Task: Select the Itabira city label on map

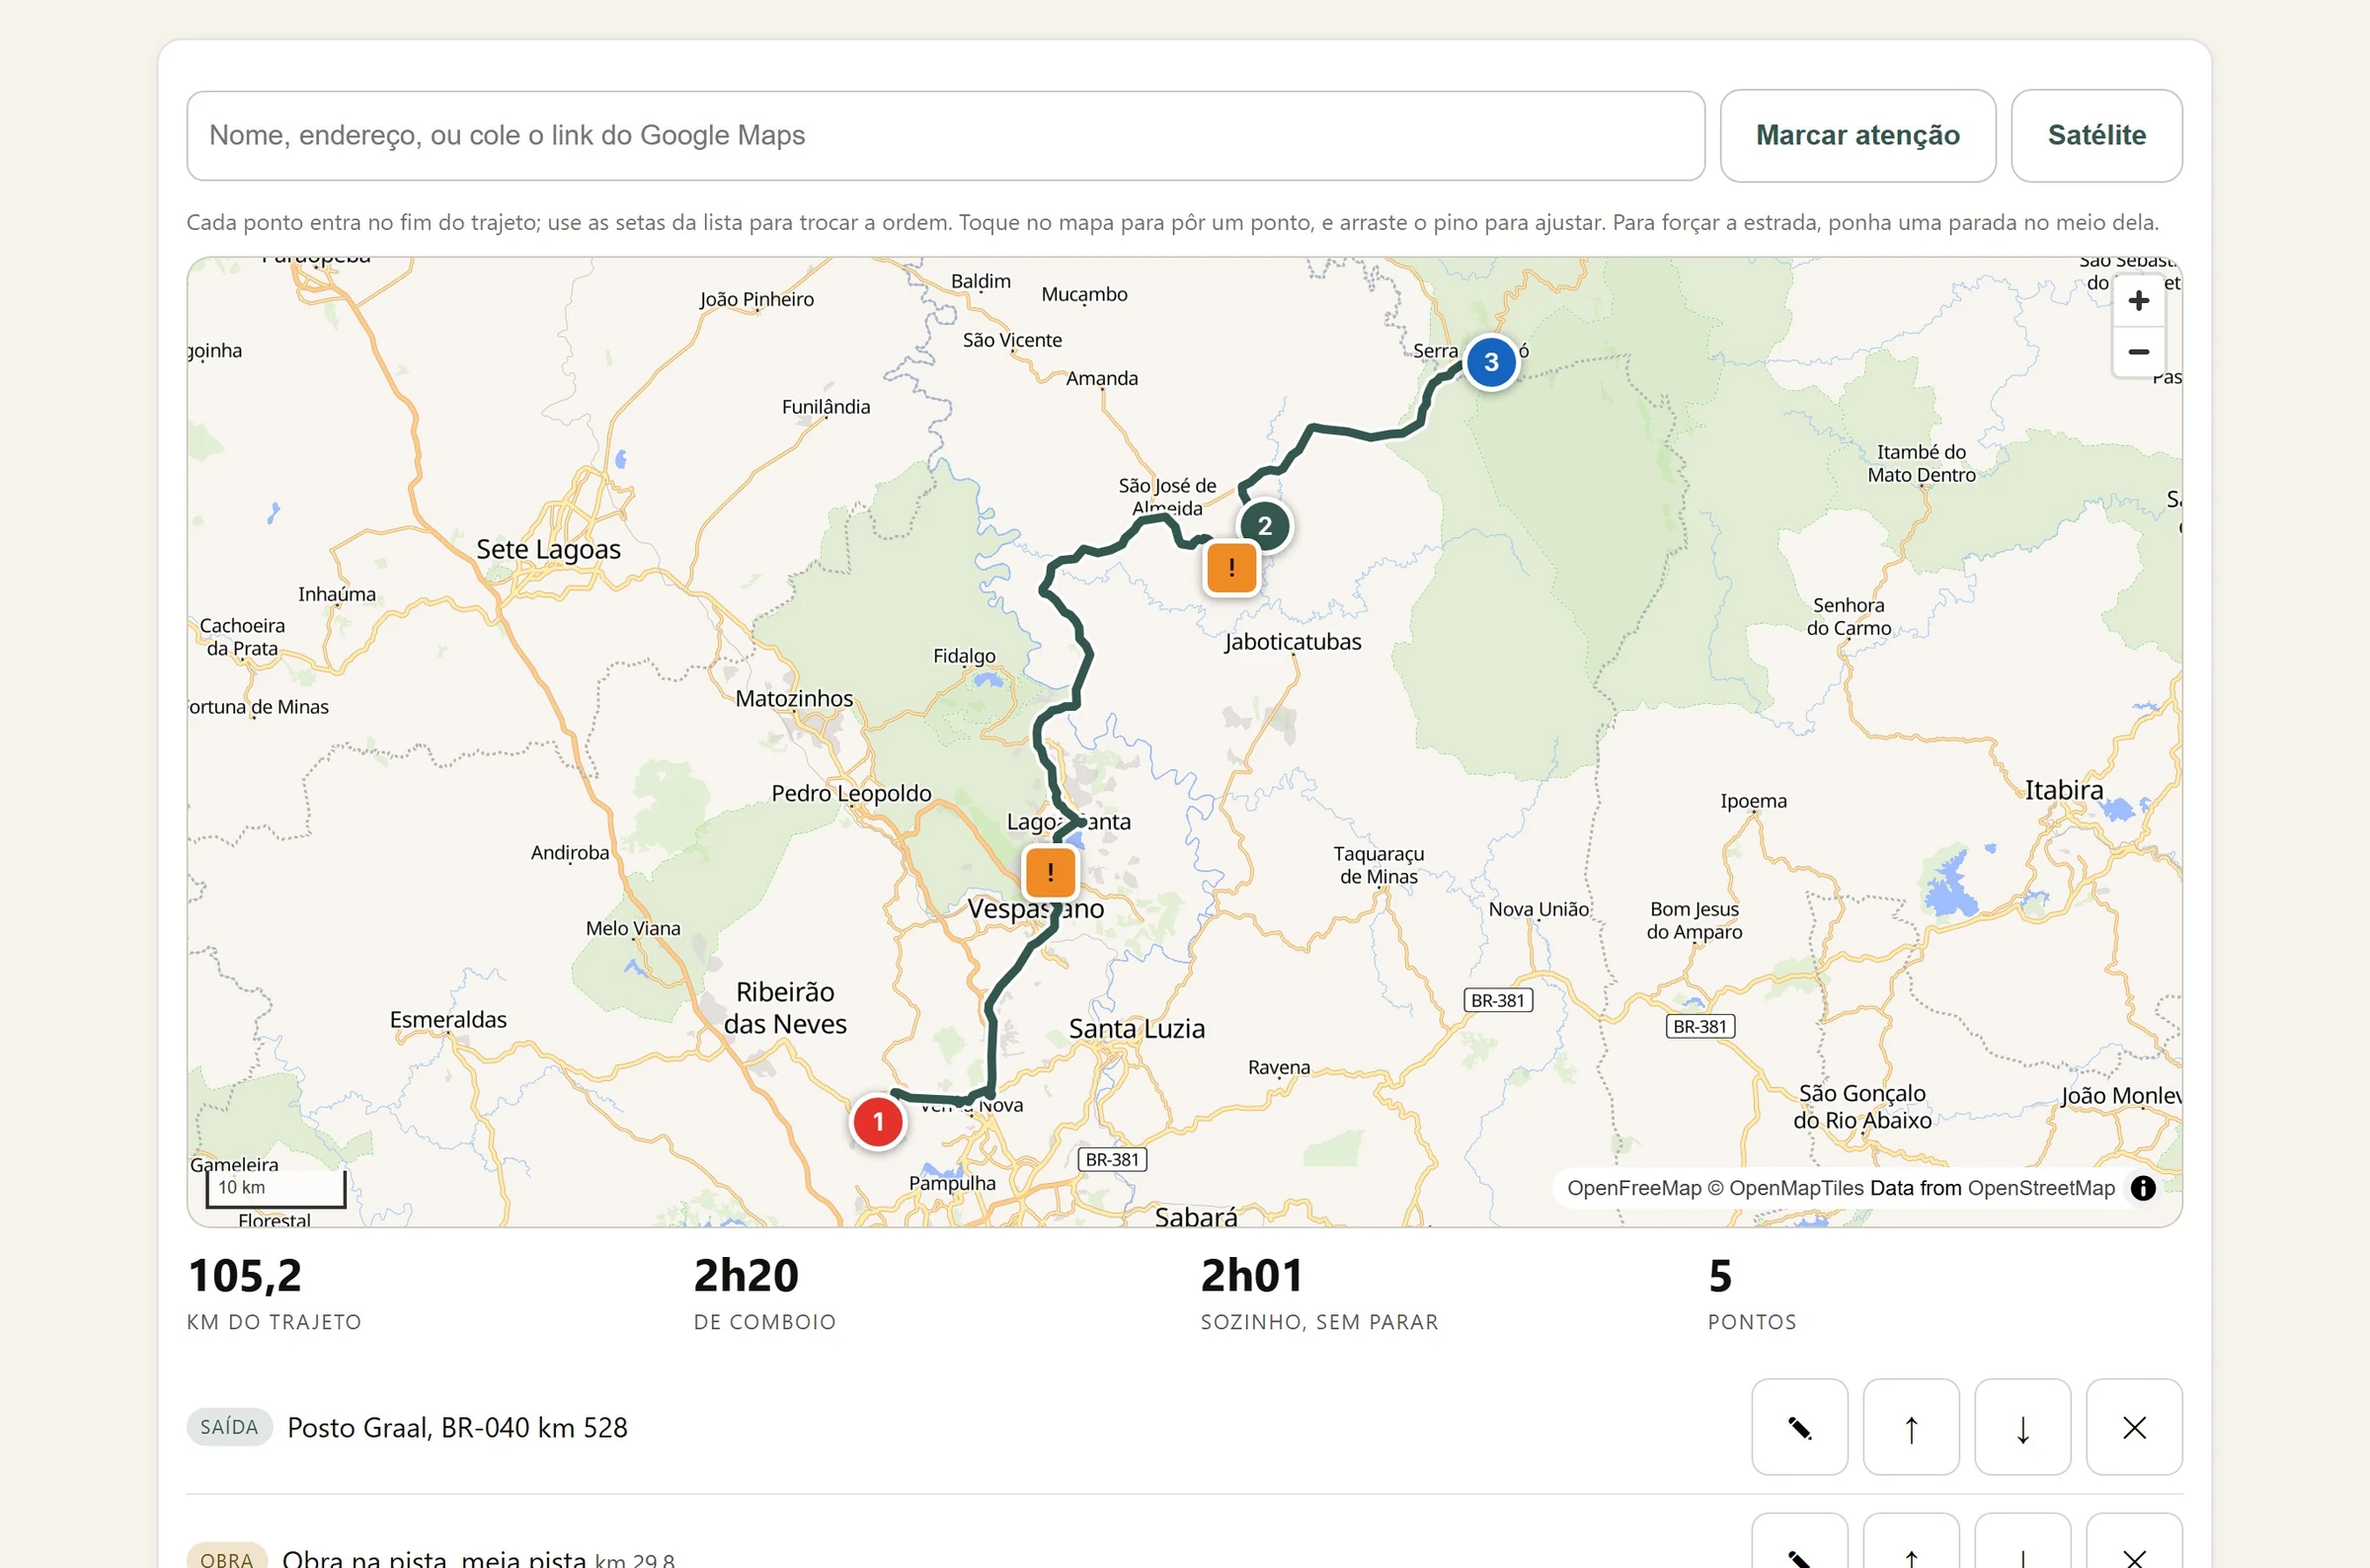Action: (x=2063, y=791)
